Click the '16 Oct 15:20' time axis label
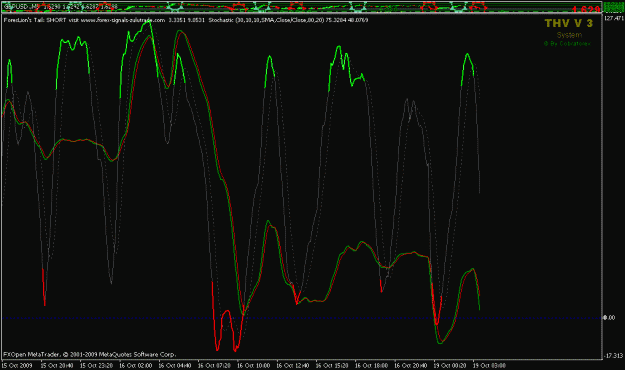Image resolution: width=625 pixels, height=370 pixels. pyautogui.click(x=332, y=365)
